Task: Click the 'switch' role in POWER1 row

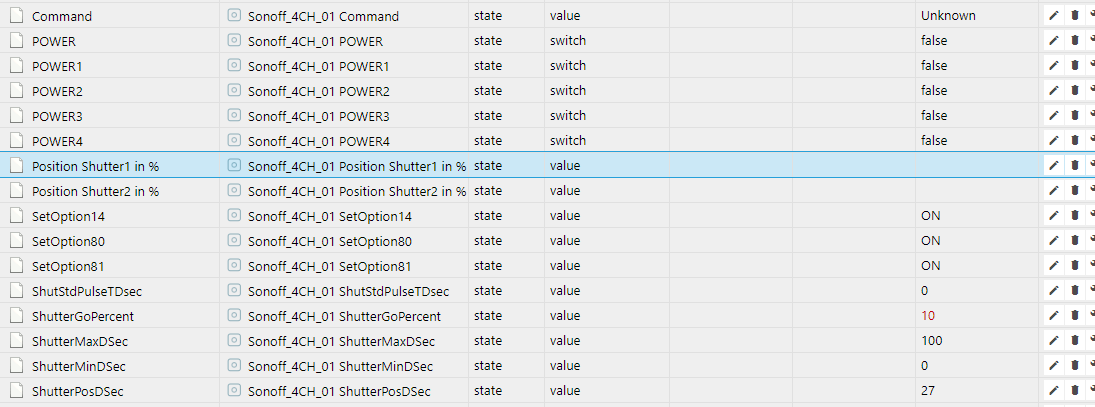Action: pos(568,66)
